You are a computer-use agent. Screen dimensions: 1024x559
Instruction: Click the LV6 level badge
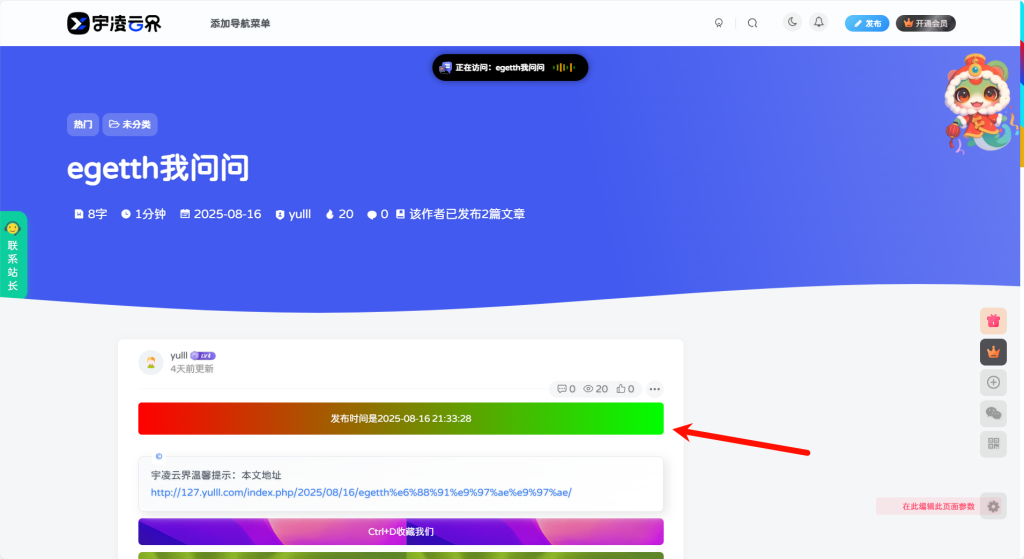click(203, 356)
